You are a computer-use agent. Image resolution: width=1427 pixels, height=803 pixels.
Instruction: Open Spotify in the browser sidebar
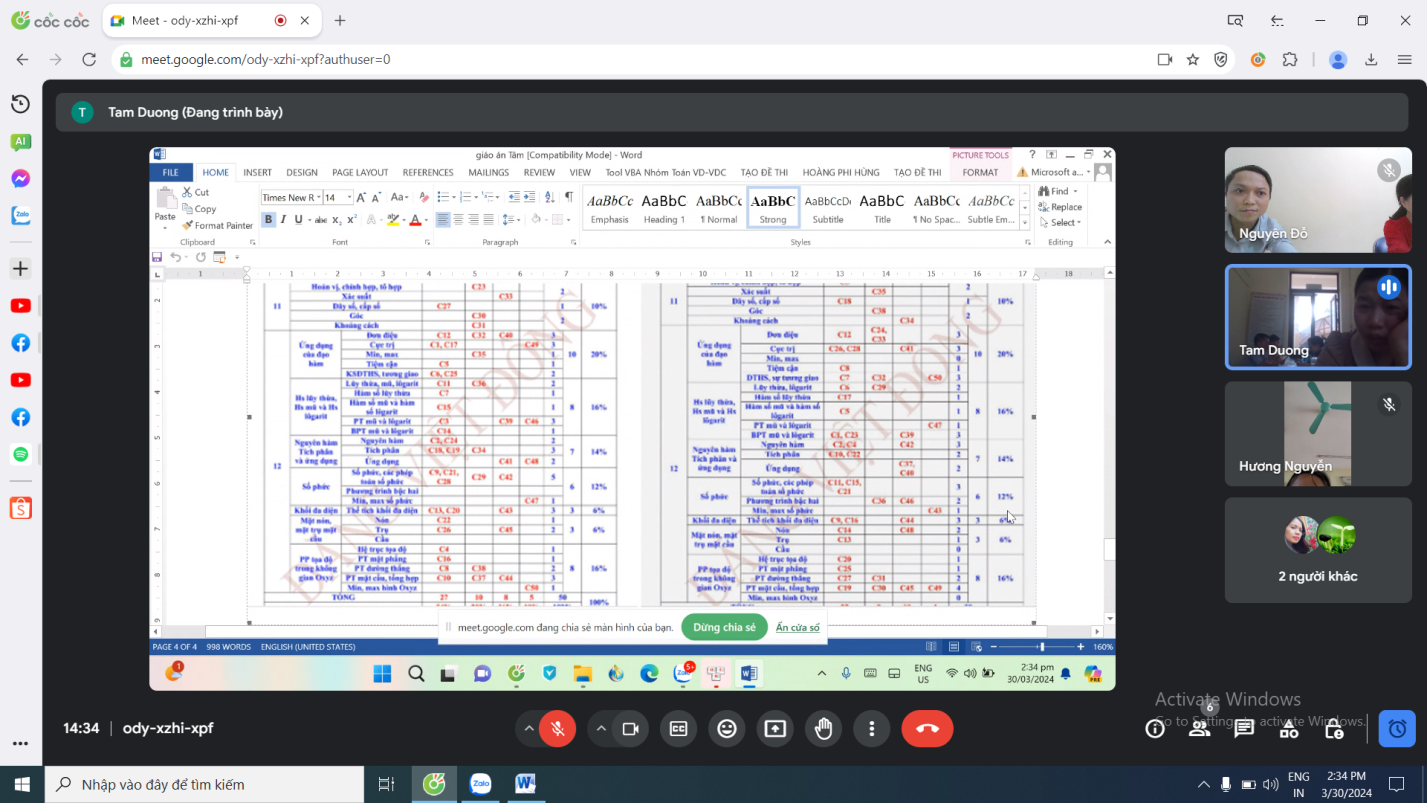click(x=20, y=454)
